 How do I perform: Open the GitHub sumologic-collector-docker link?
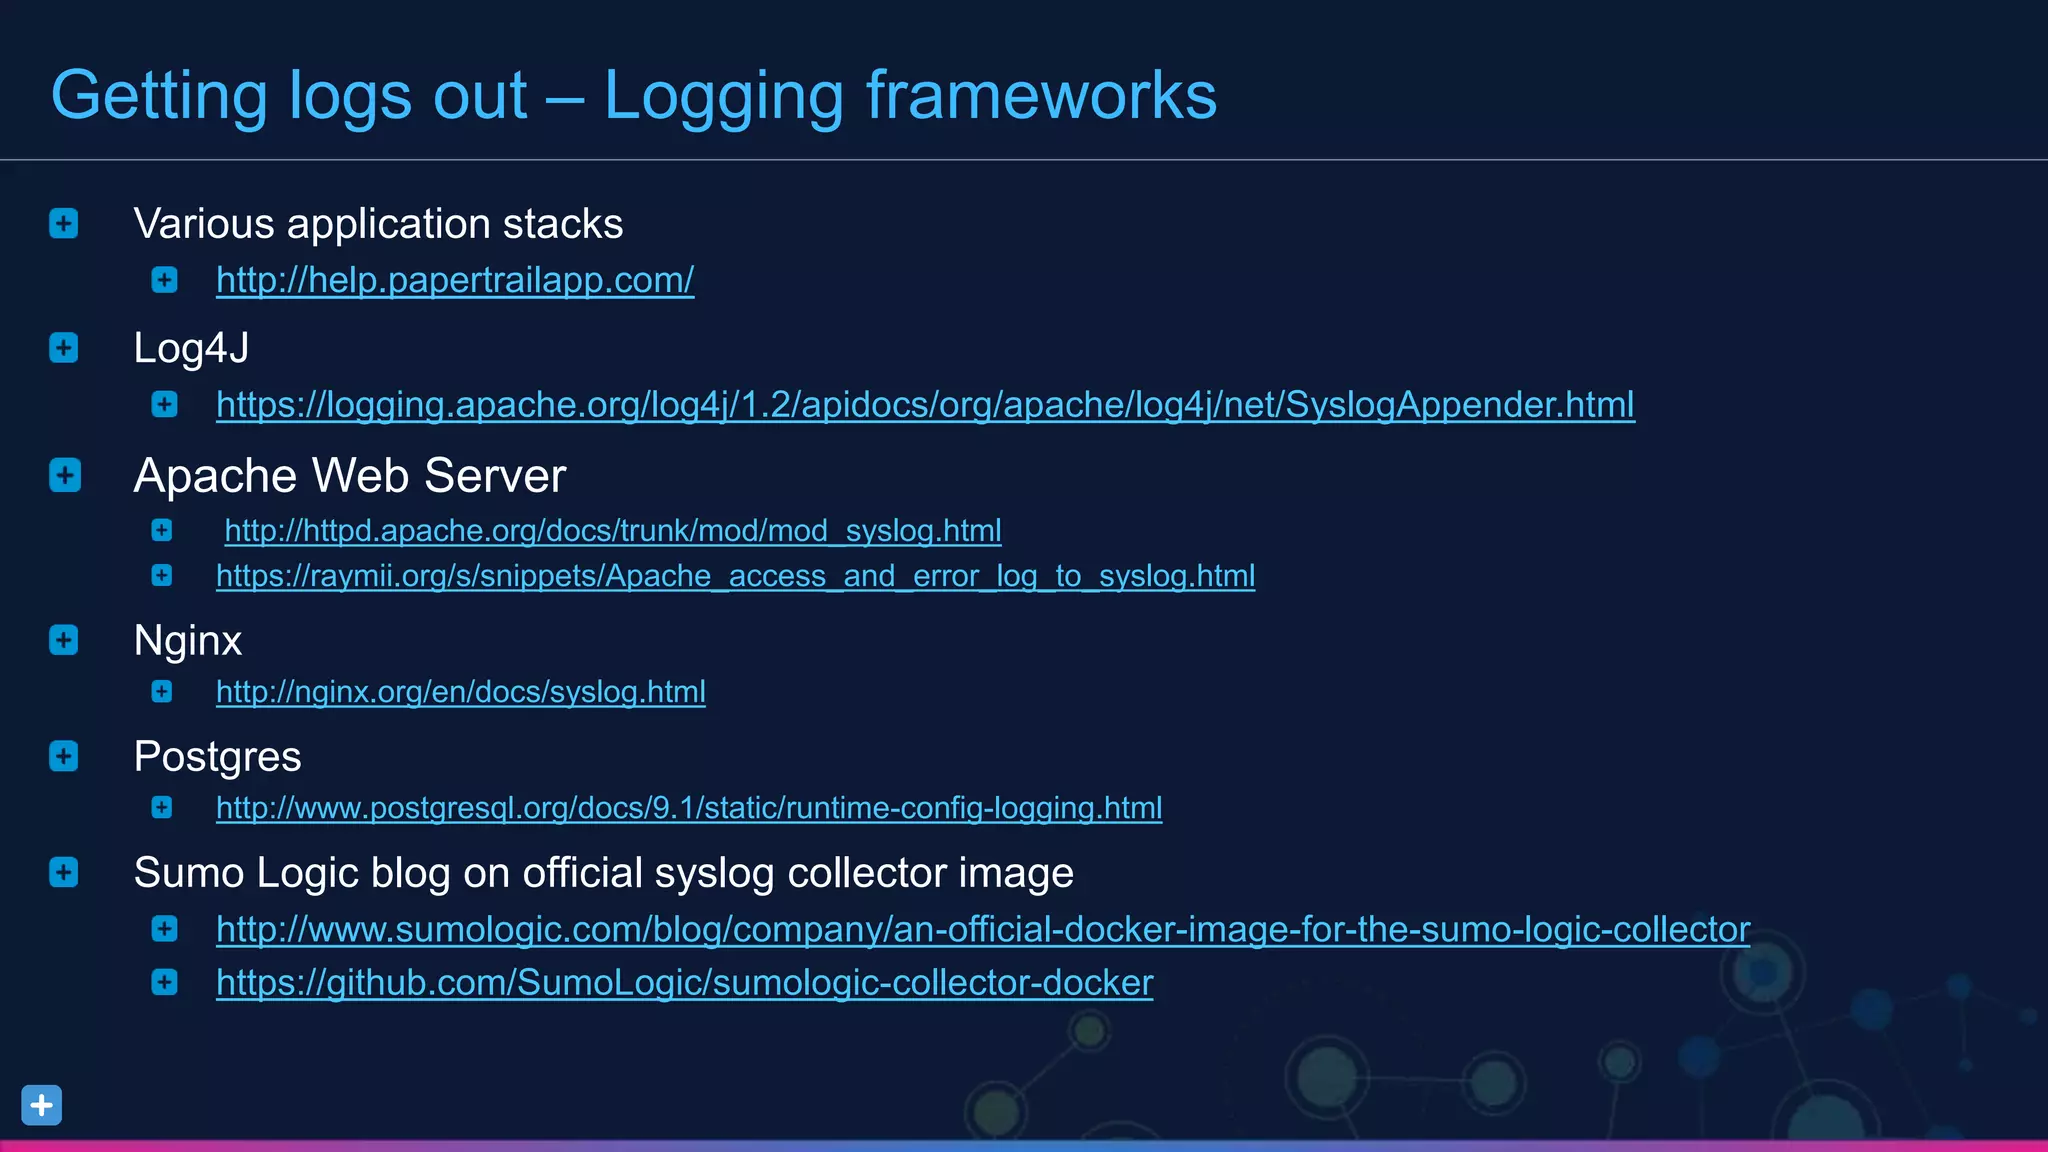[x=685, y=983]
